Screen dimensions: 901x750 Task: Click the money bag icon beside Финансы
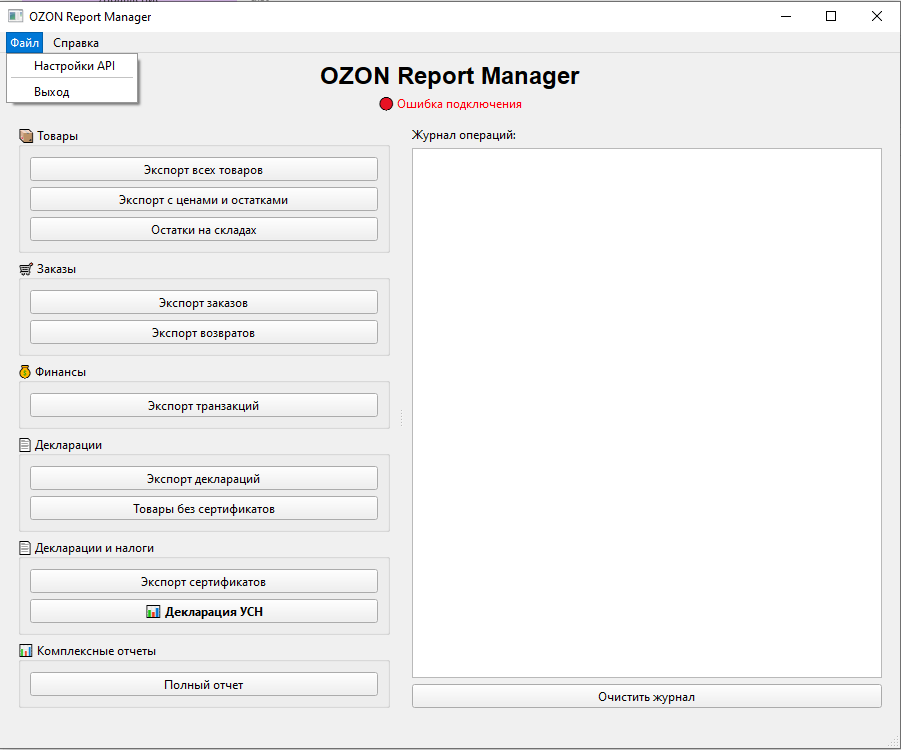pyautogui.click(x=26, y=372)
